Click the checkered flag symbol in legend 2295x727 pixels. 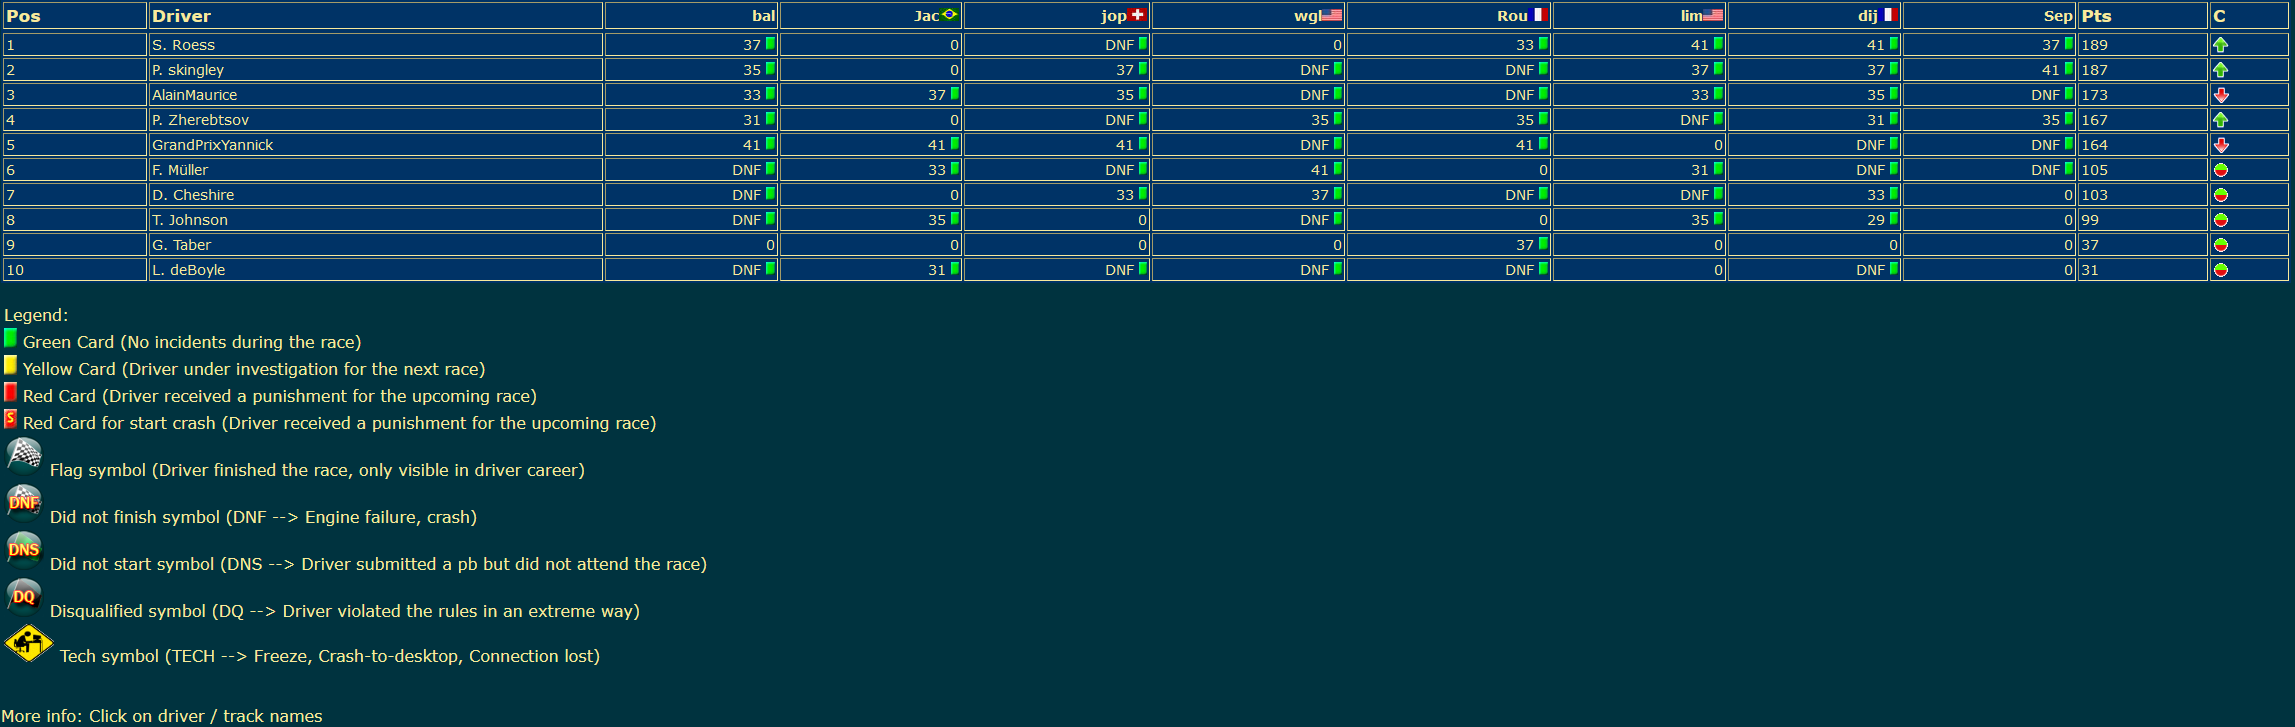coord(24,455)
